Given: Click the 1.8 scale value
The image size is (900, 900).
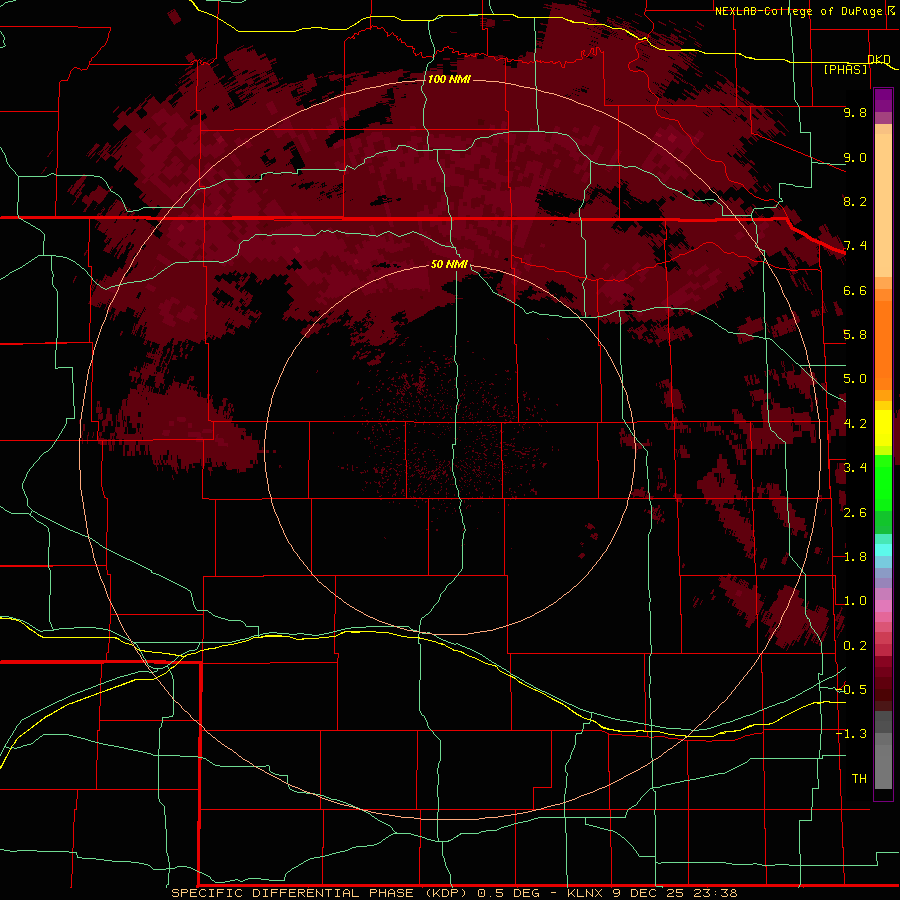Looking at the screenshot, I should click(x=855, y=557).
